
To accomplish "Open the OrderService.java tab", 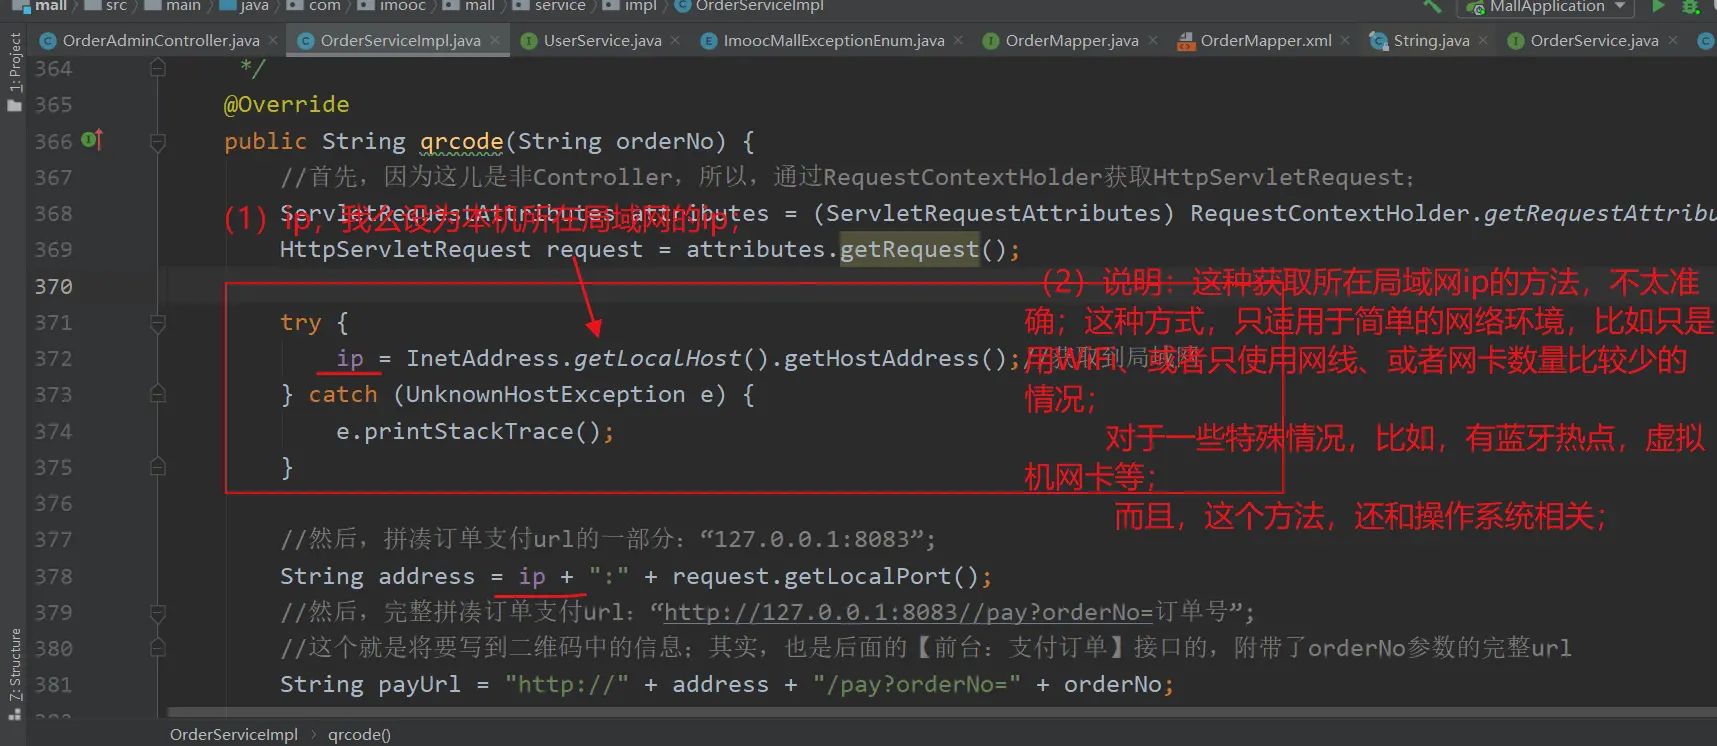I will 1594,41.
